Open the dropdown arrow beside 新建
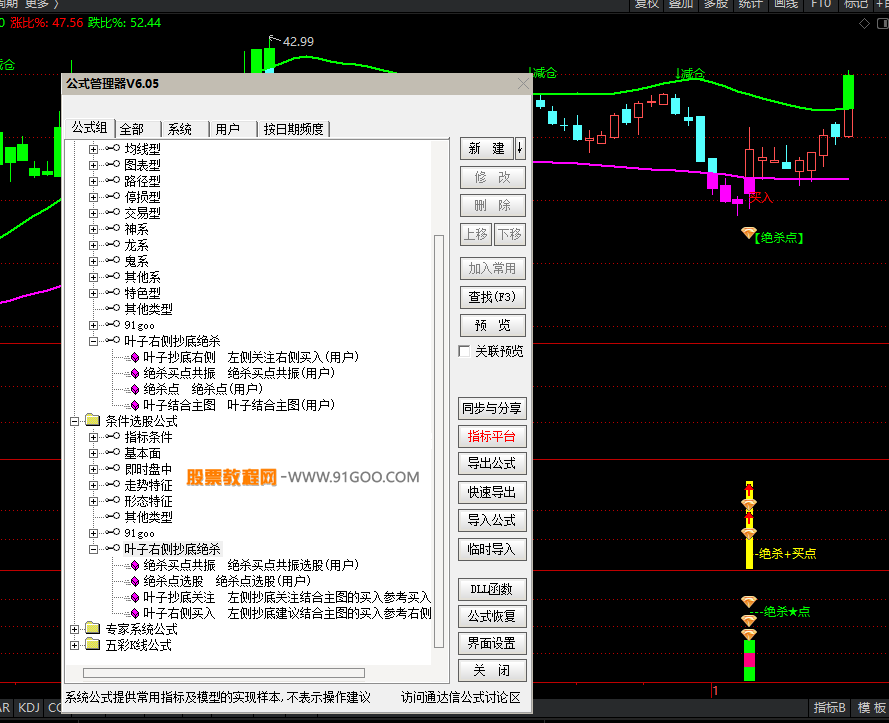 520,149
